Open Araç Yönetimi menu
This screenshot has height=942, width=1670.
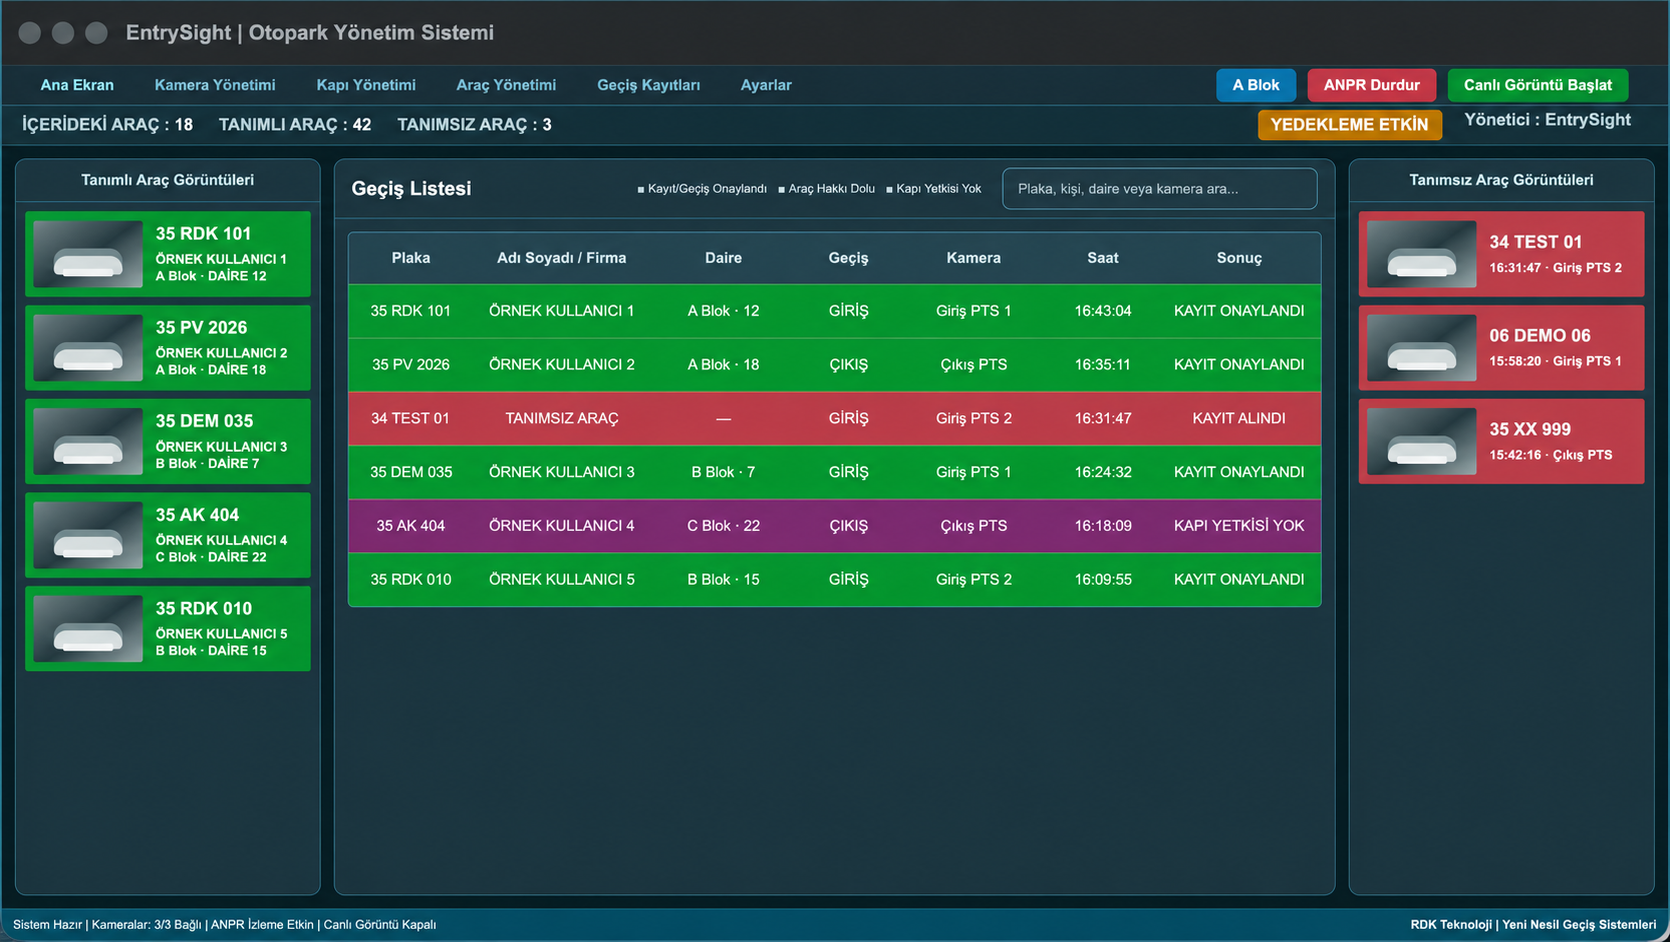click(x=506, y=85)
